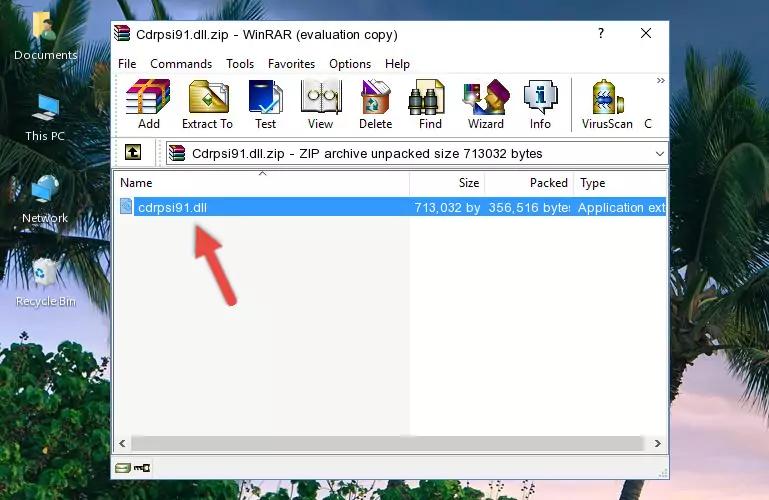Click the Delete toolbar icon
The height and width of the screenshot is (500, 769).
click(375, 104)
